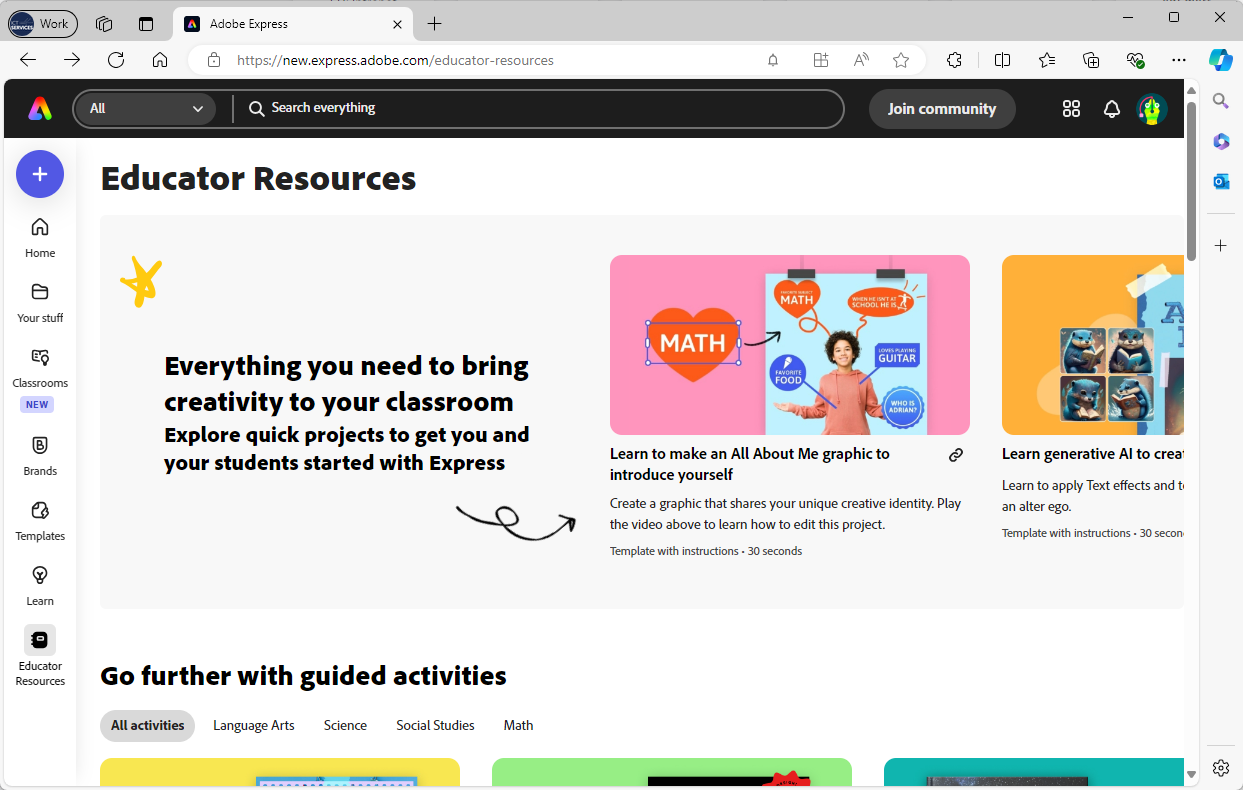This screenshot has width=1243, height=790.
Task: Open browser workspaces icon
Action: click(x=104, y=24)
